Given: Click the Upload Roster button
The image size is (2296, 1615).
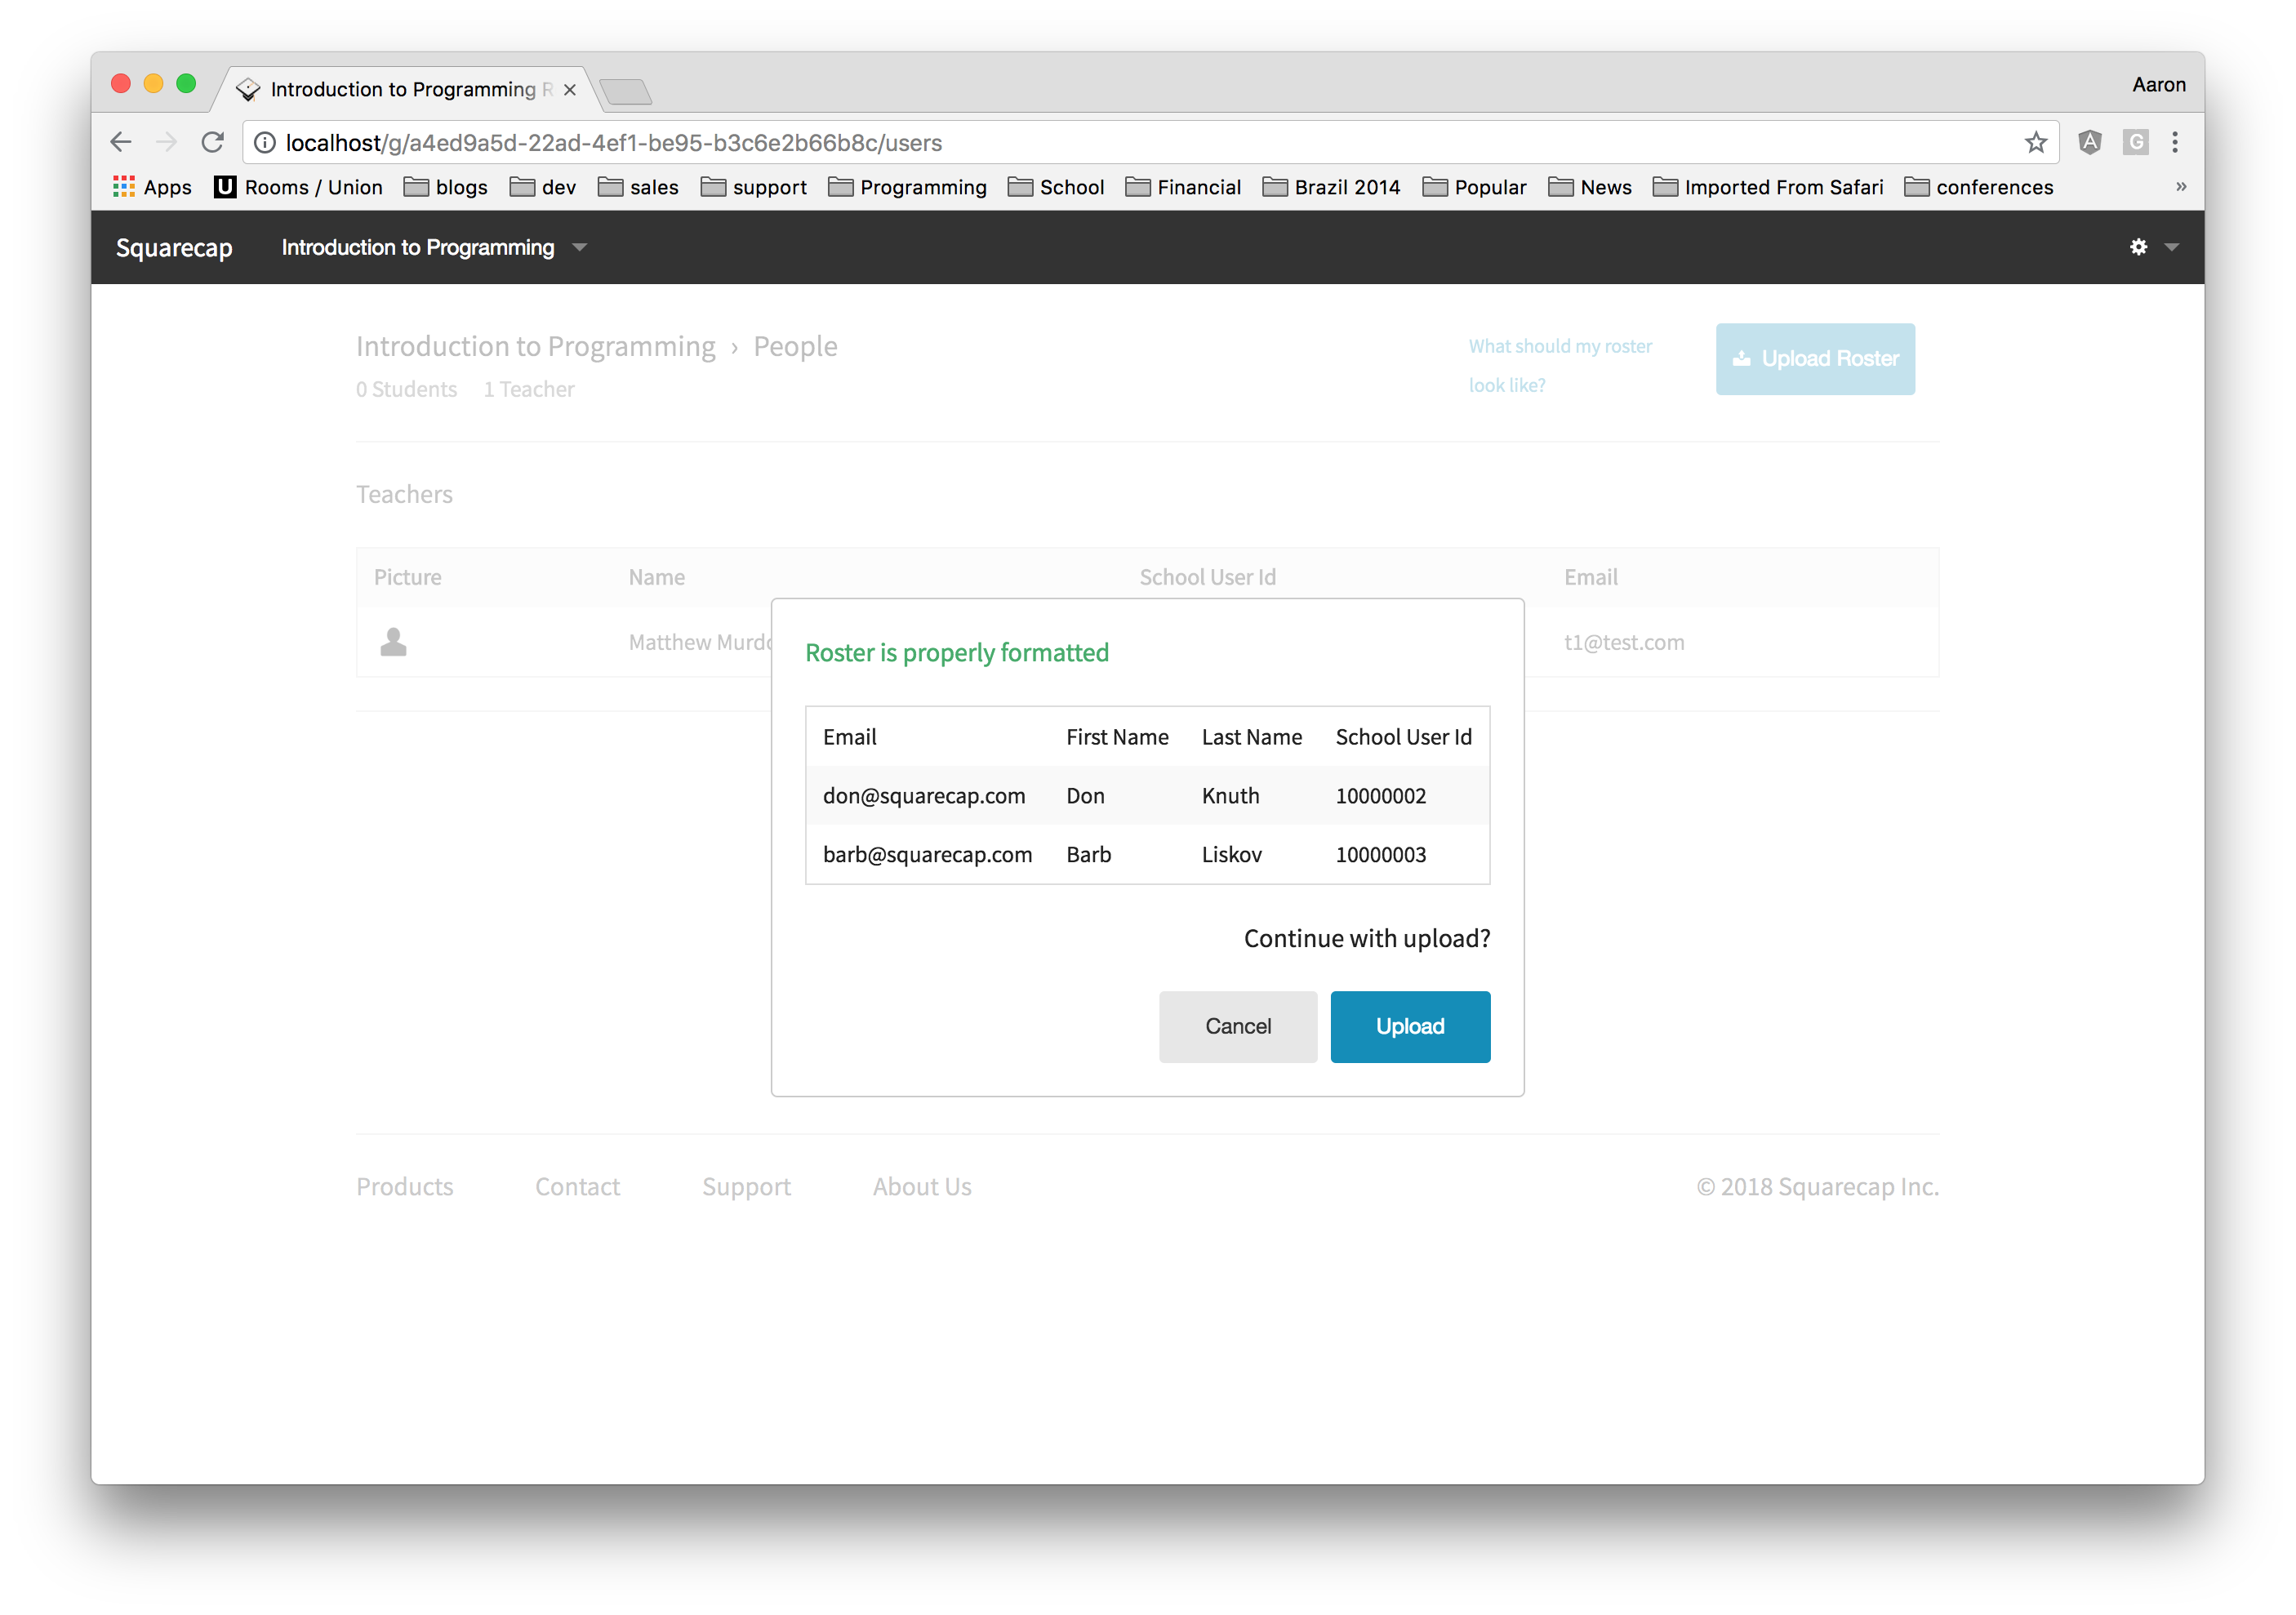Looking at the screenshot, I should pos(1814,358).
